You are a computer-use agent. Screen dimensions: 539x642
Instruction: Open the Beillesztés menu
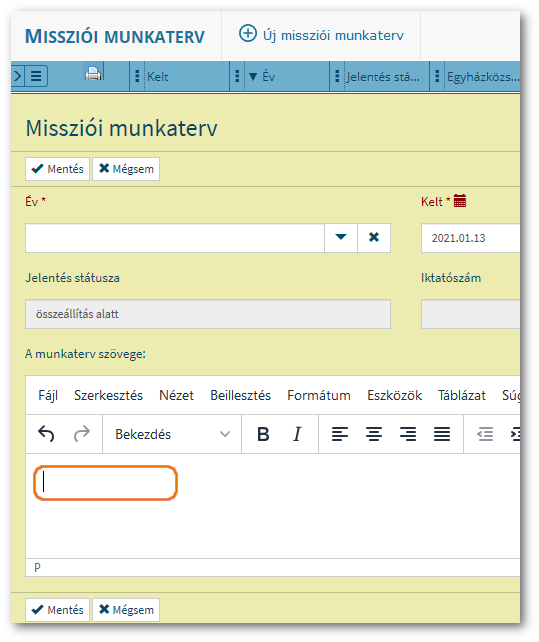(240, 396)
